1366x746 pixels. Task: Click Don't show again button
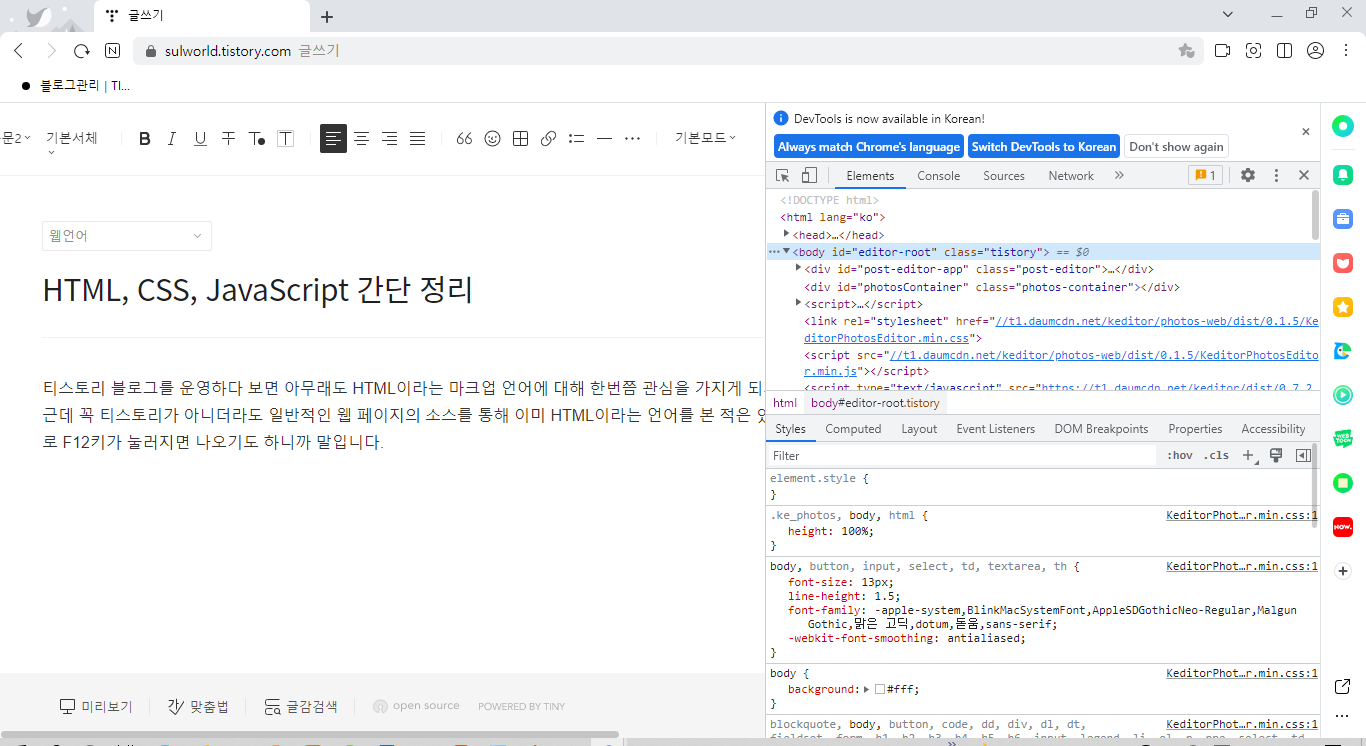[x=1176, y=147]
